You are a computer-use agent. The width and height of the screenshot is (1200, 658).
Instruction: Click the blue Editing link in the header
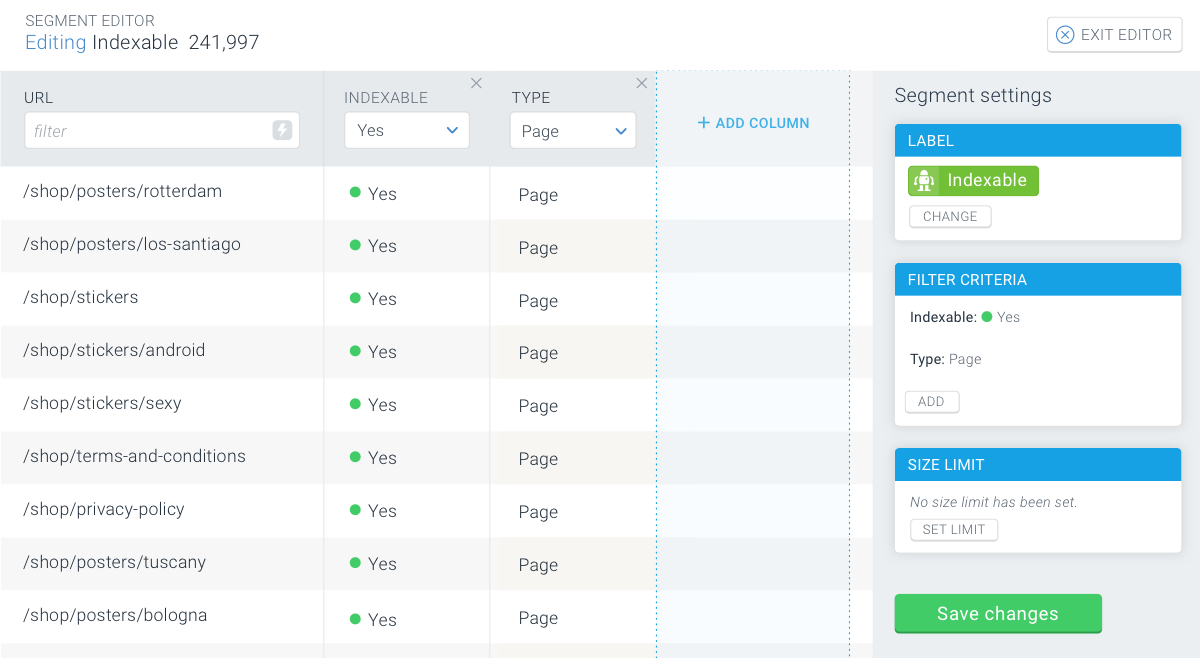pyautogui.click(x=56, y=42)
